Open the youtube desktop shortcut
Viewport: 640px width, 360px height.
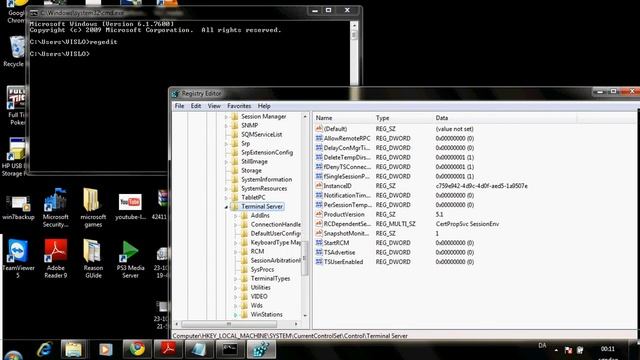[131, 208]
